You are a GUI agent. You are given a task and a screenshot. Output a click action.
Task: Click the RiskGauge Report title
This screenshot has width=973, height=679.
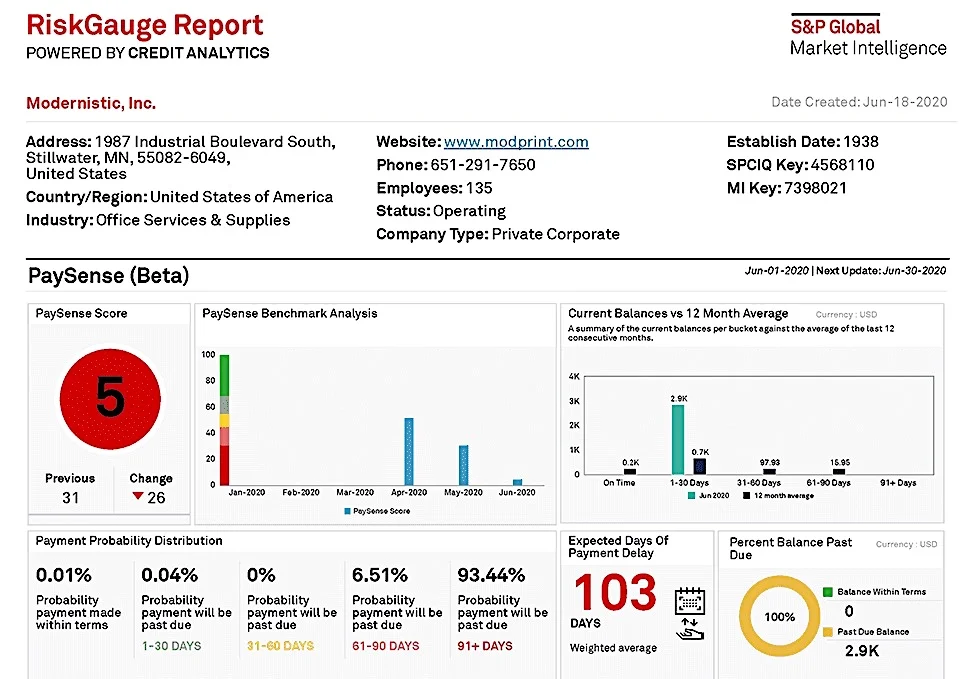click(145, 25)
